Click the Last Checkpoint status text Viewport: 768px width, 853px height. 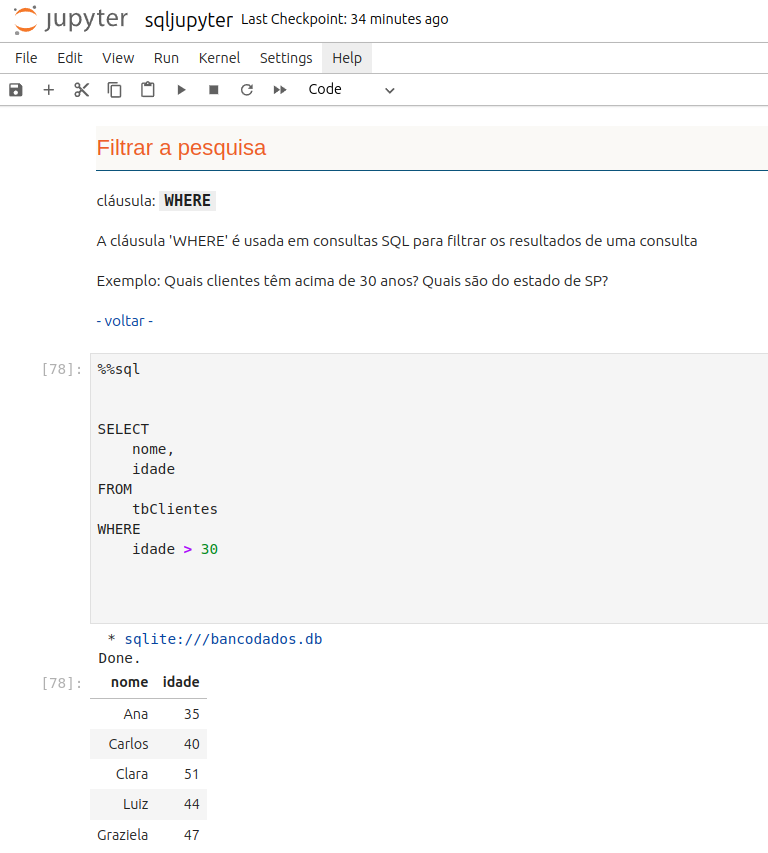click(345, 20)
